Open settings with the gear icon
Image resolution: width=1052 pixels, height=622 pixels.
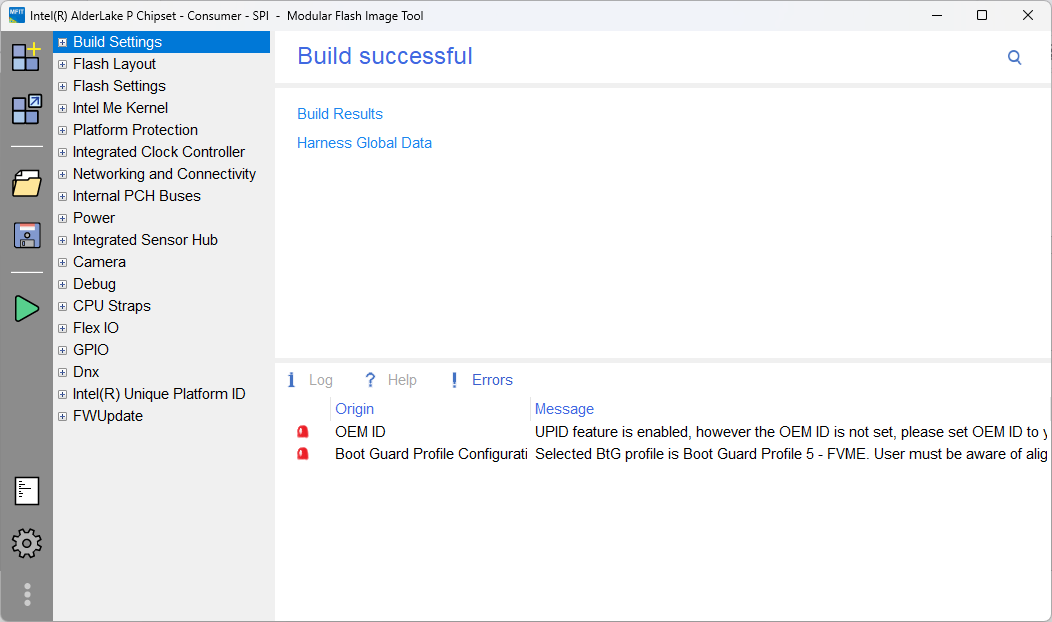click(x=26, y=543)
